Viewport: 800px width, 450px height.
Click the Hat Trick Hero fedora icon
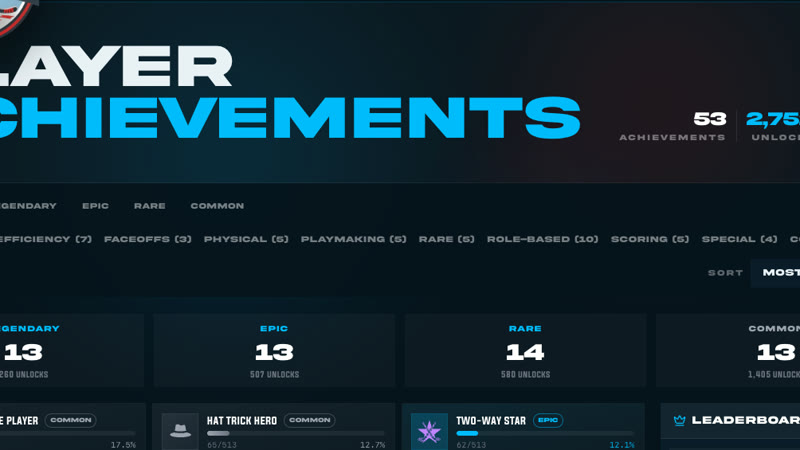(180, 431)
